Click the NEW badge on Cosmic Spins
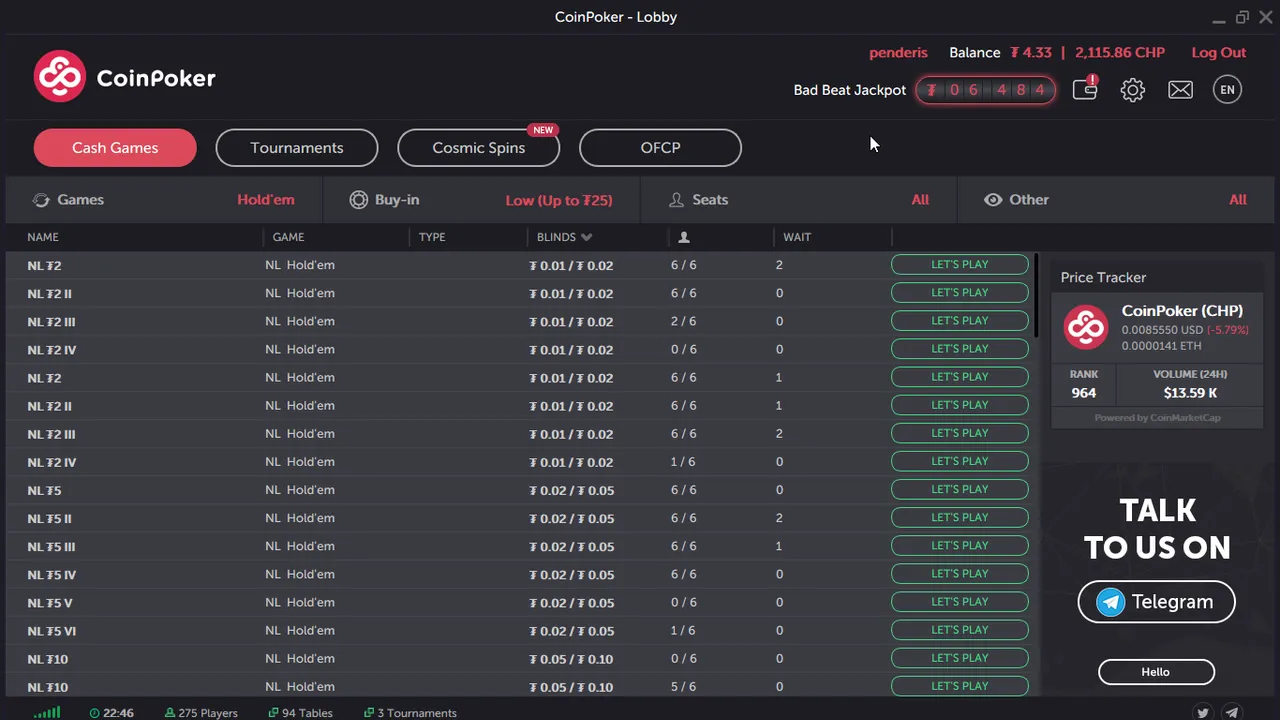Screen dimensions: 1280x720 tap(543, 130)
